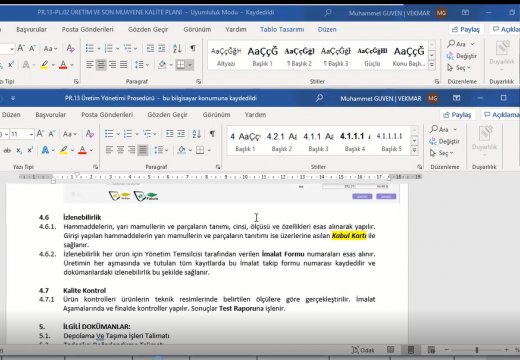Right-align text in back PR.13-PL.02 window
520x360 pixels.
[112, 64]
